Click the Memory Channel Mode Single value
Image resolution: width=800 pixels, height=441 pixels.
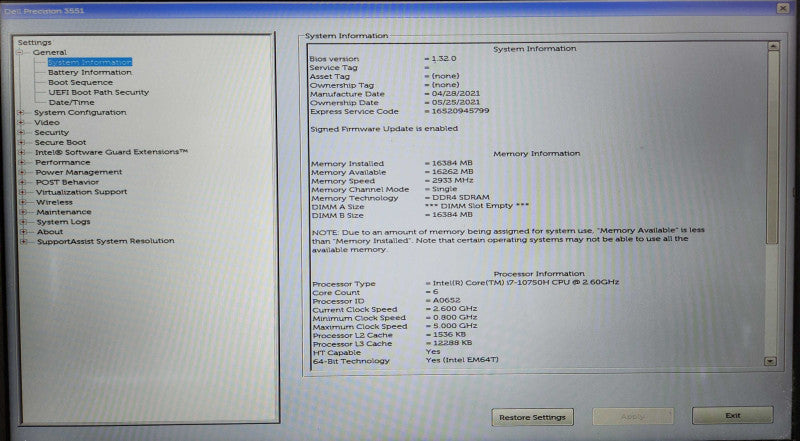pos(444,189)
